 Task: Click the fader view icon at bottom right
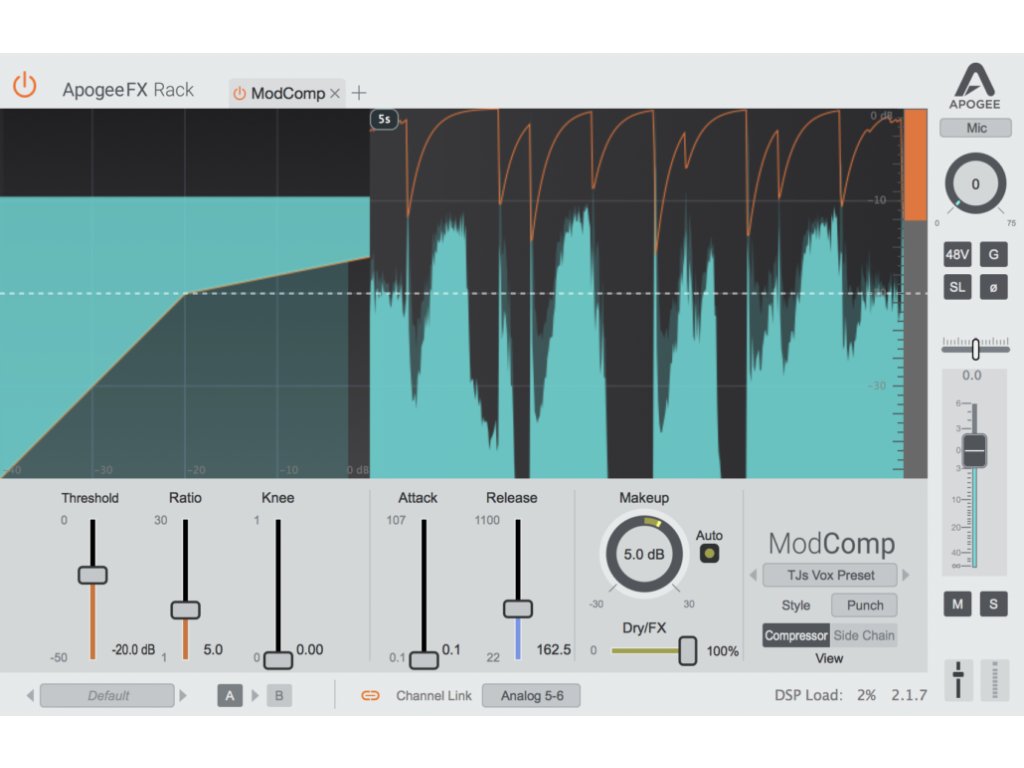coord(958,679)
